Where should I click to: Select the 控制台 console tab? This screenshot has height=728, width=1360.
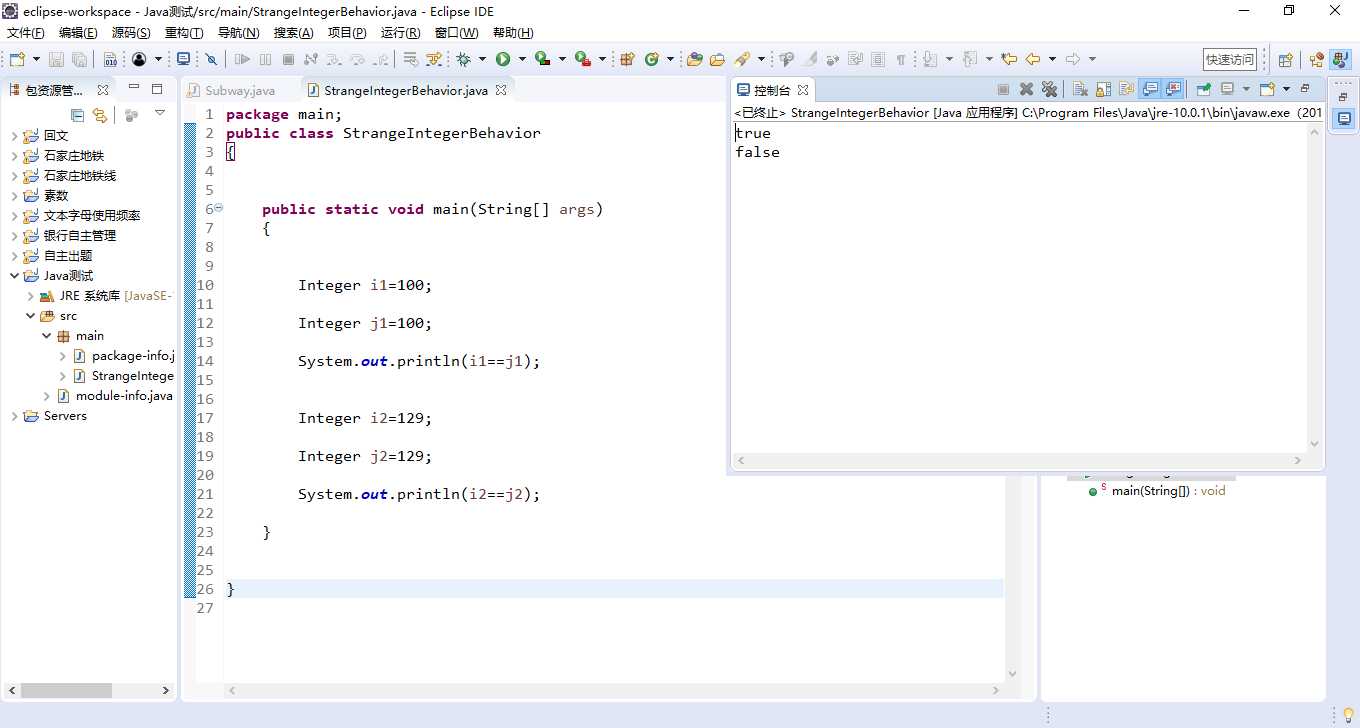click(x=771, y=90)
